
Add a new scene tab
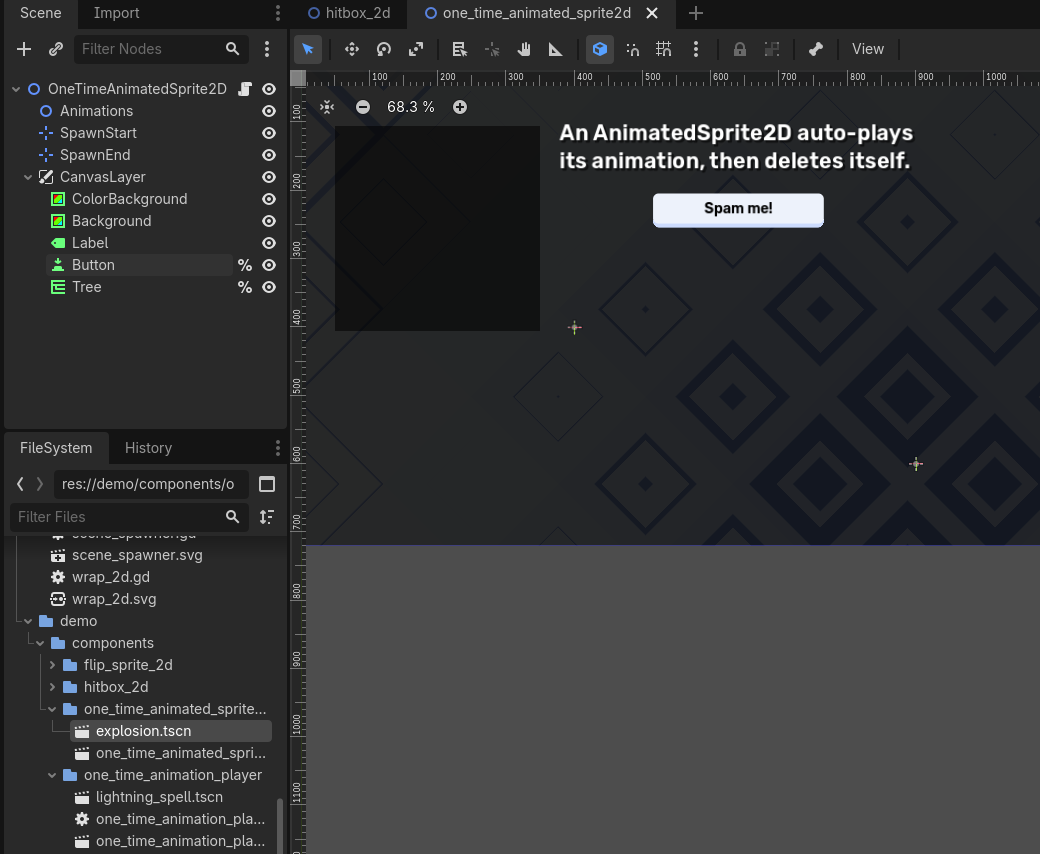click(x=696, y=13)
